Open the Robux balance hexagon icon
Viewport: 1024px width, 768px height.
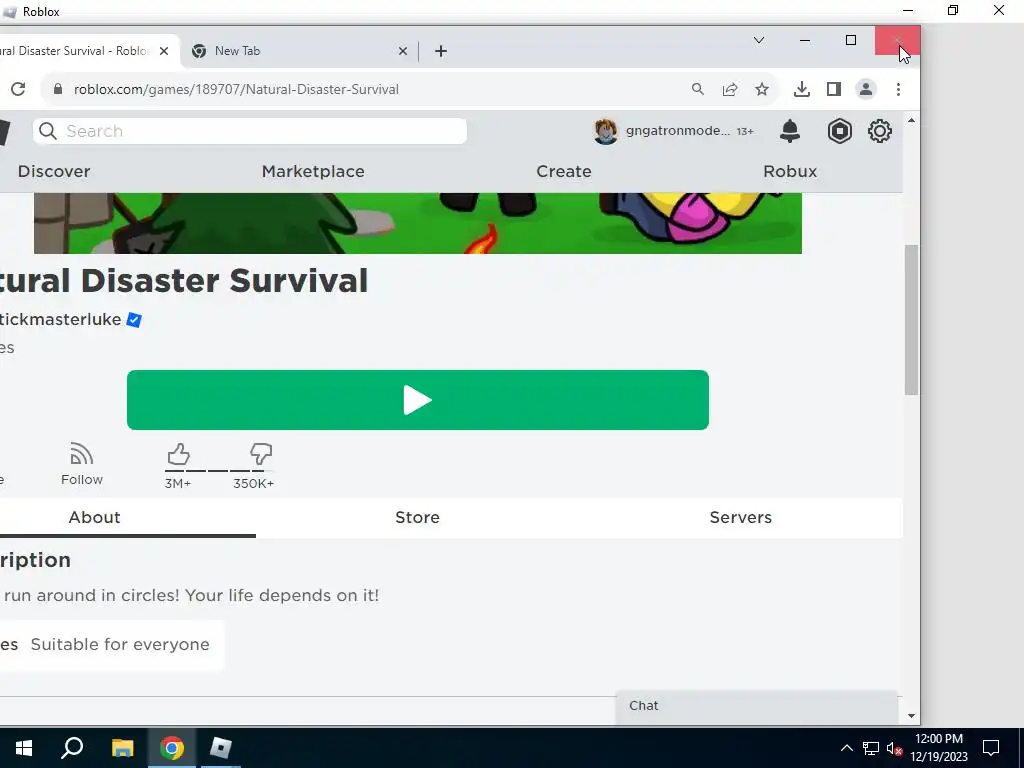click(x=839, y=131)
